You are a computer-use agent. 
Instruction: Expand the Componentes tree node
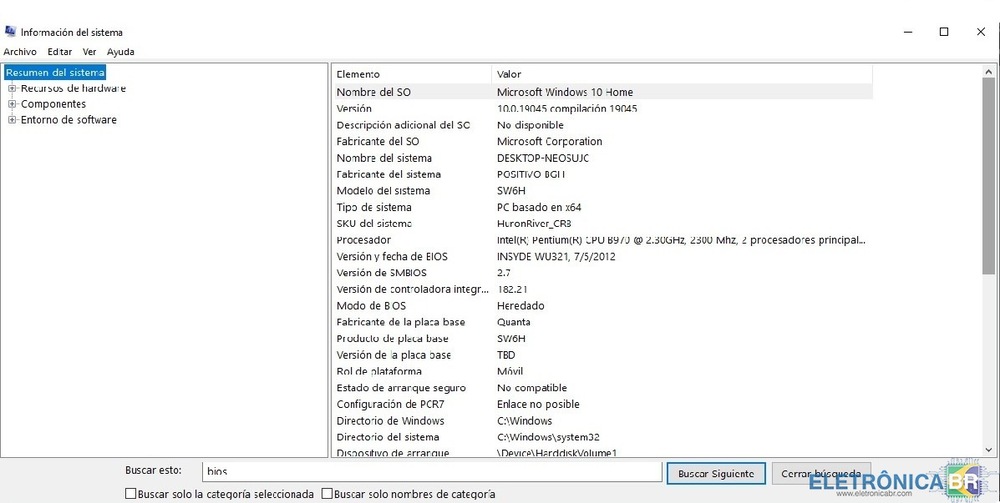(x=12, y=104)
